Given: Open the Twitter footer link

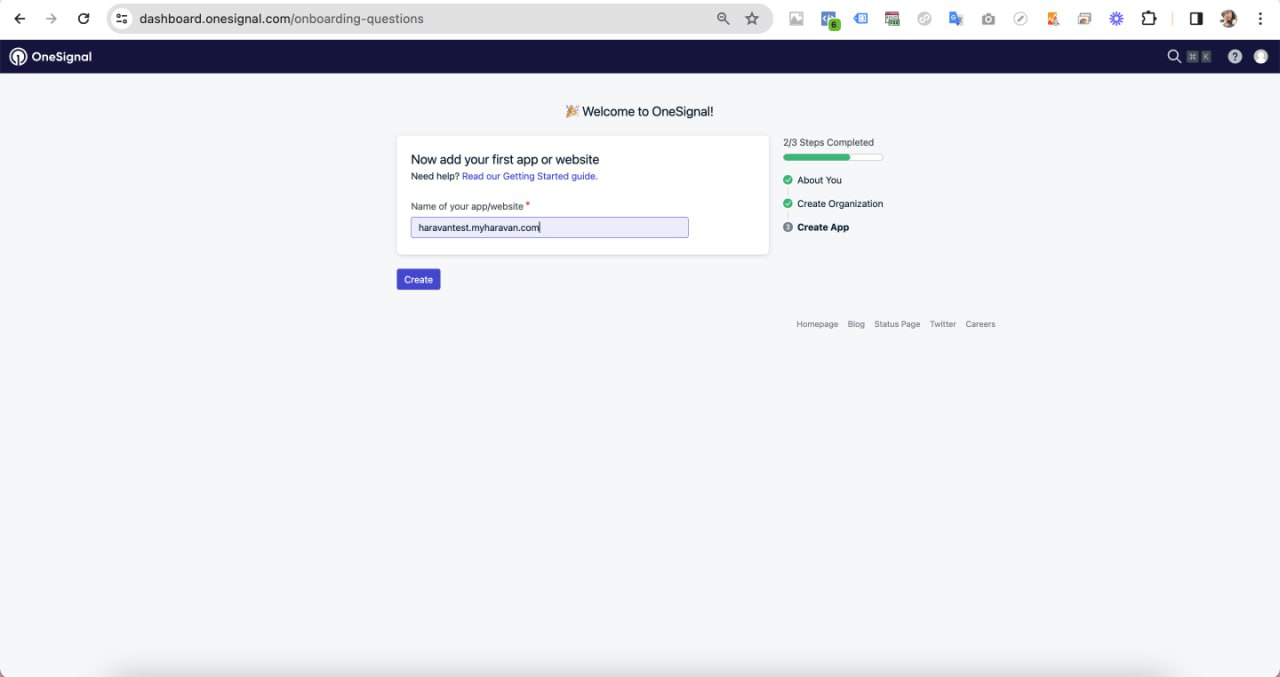Looking at the screenshot, I should click(943, 324).
